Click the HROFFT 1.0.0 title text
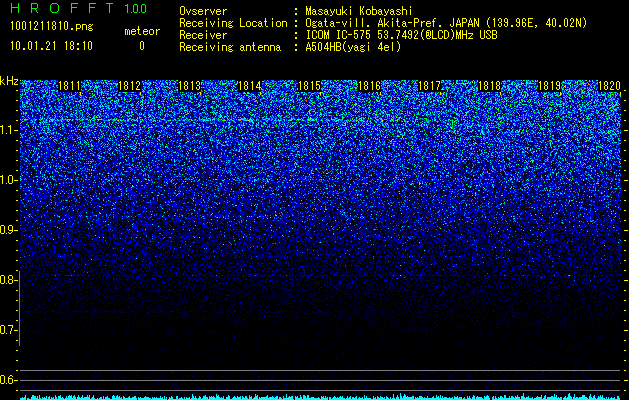Viewport: 629px width, 400px height. coord(78,8)
